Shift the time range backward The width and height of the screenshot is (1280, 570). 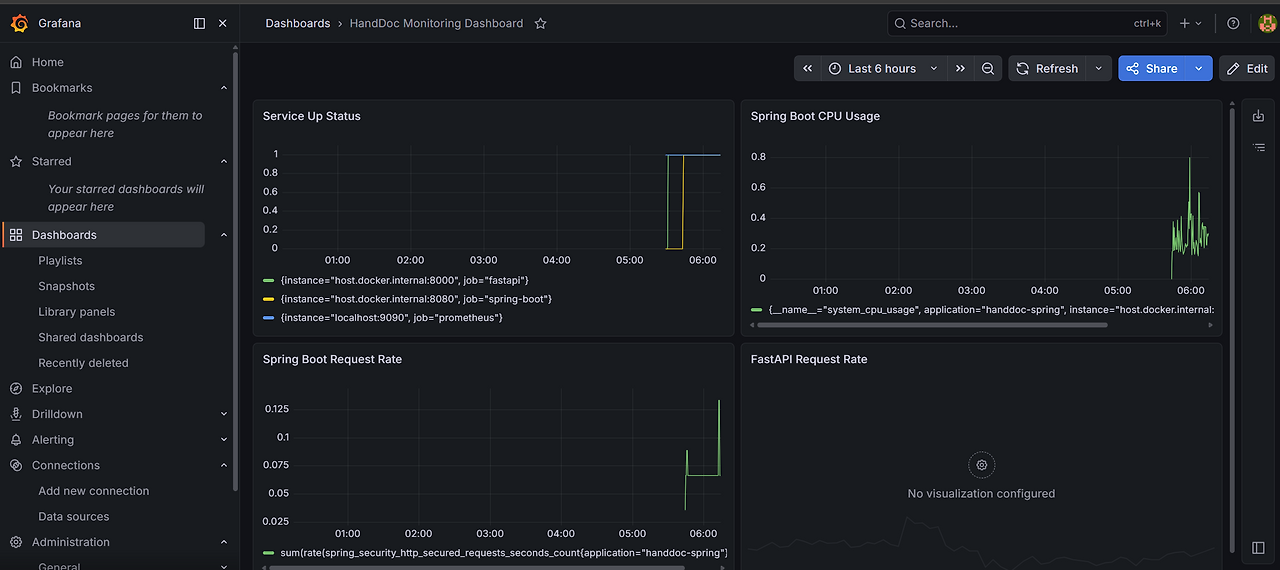tap(808, 68)
